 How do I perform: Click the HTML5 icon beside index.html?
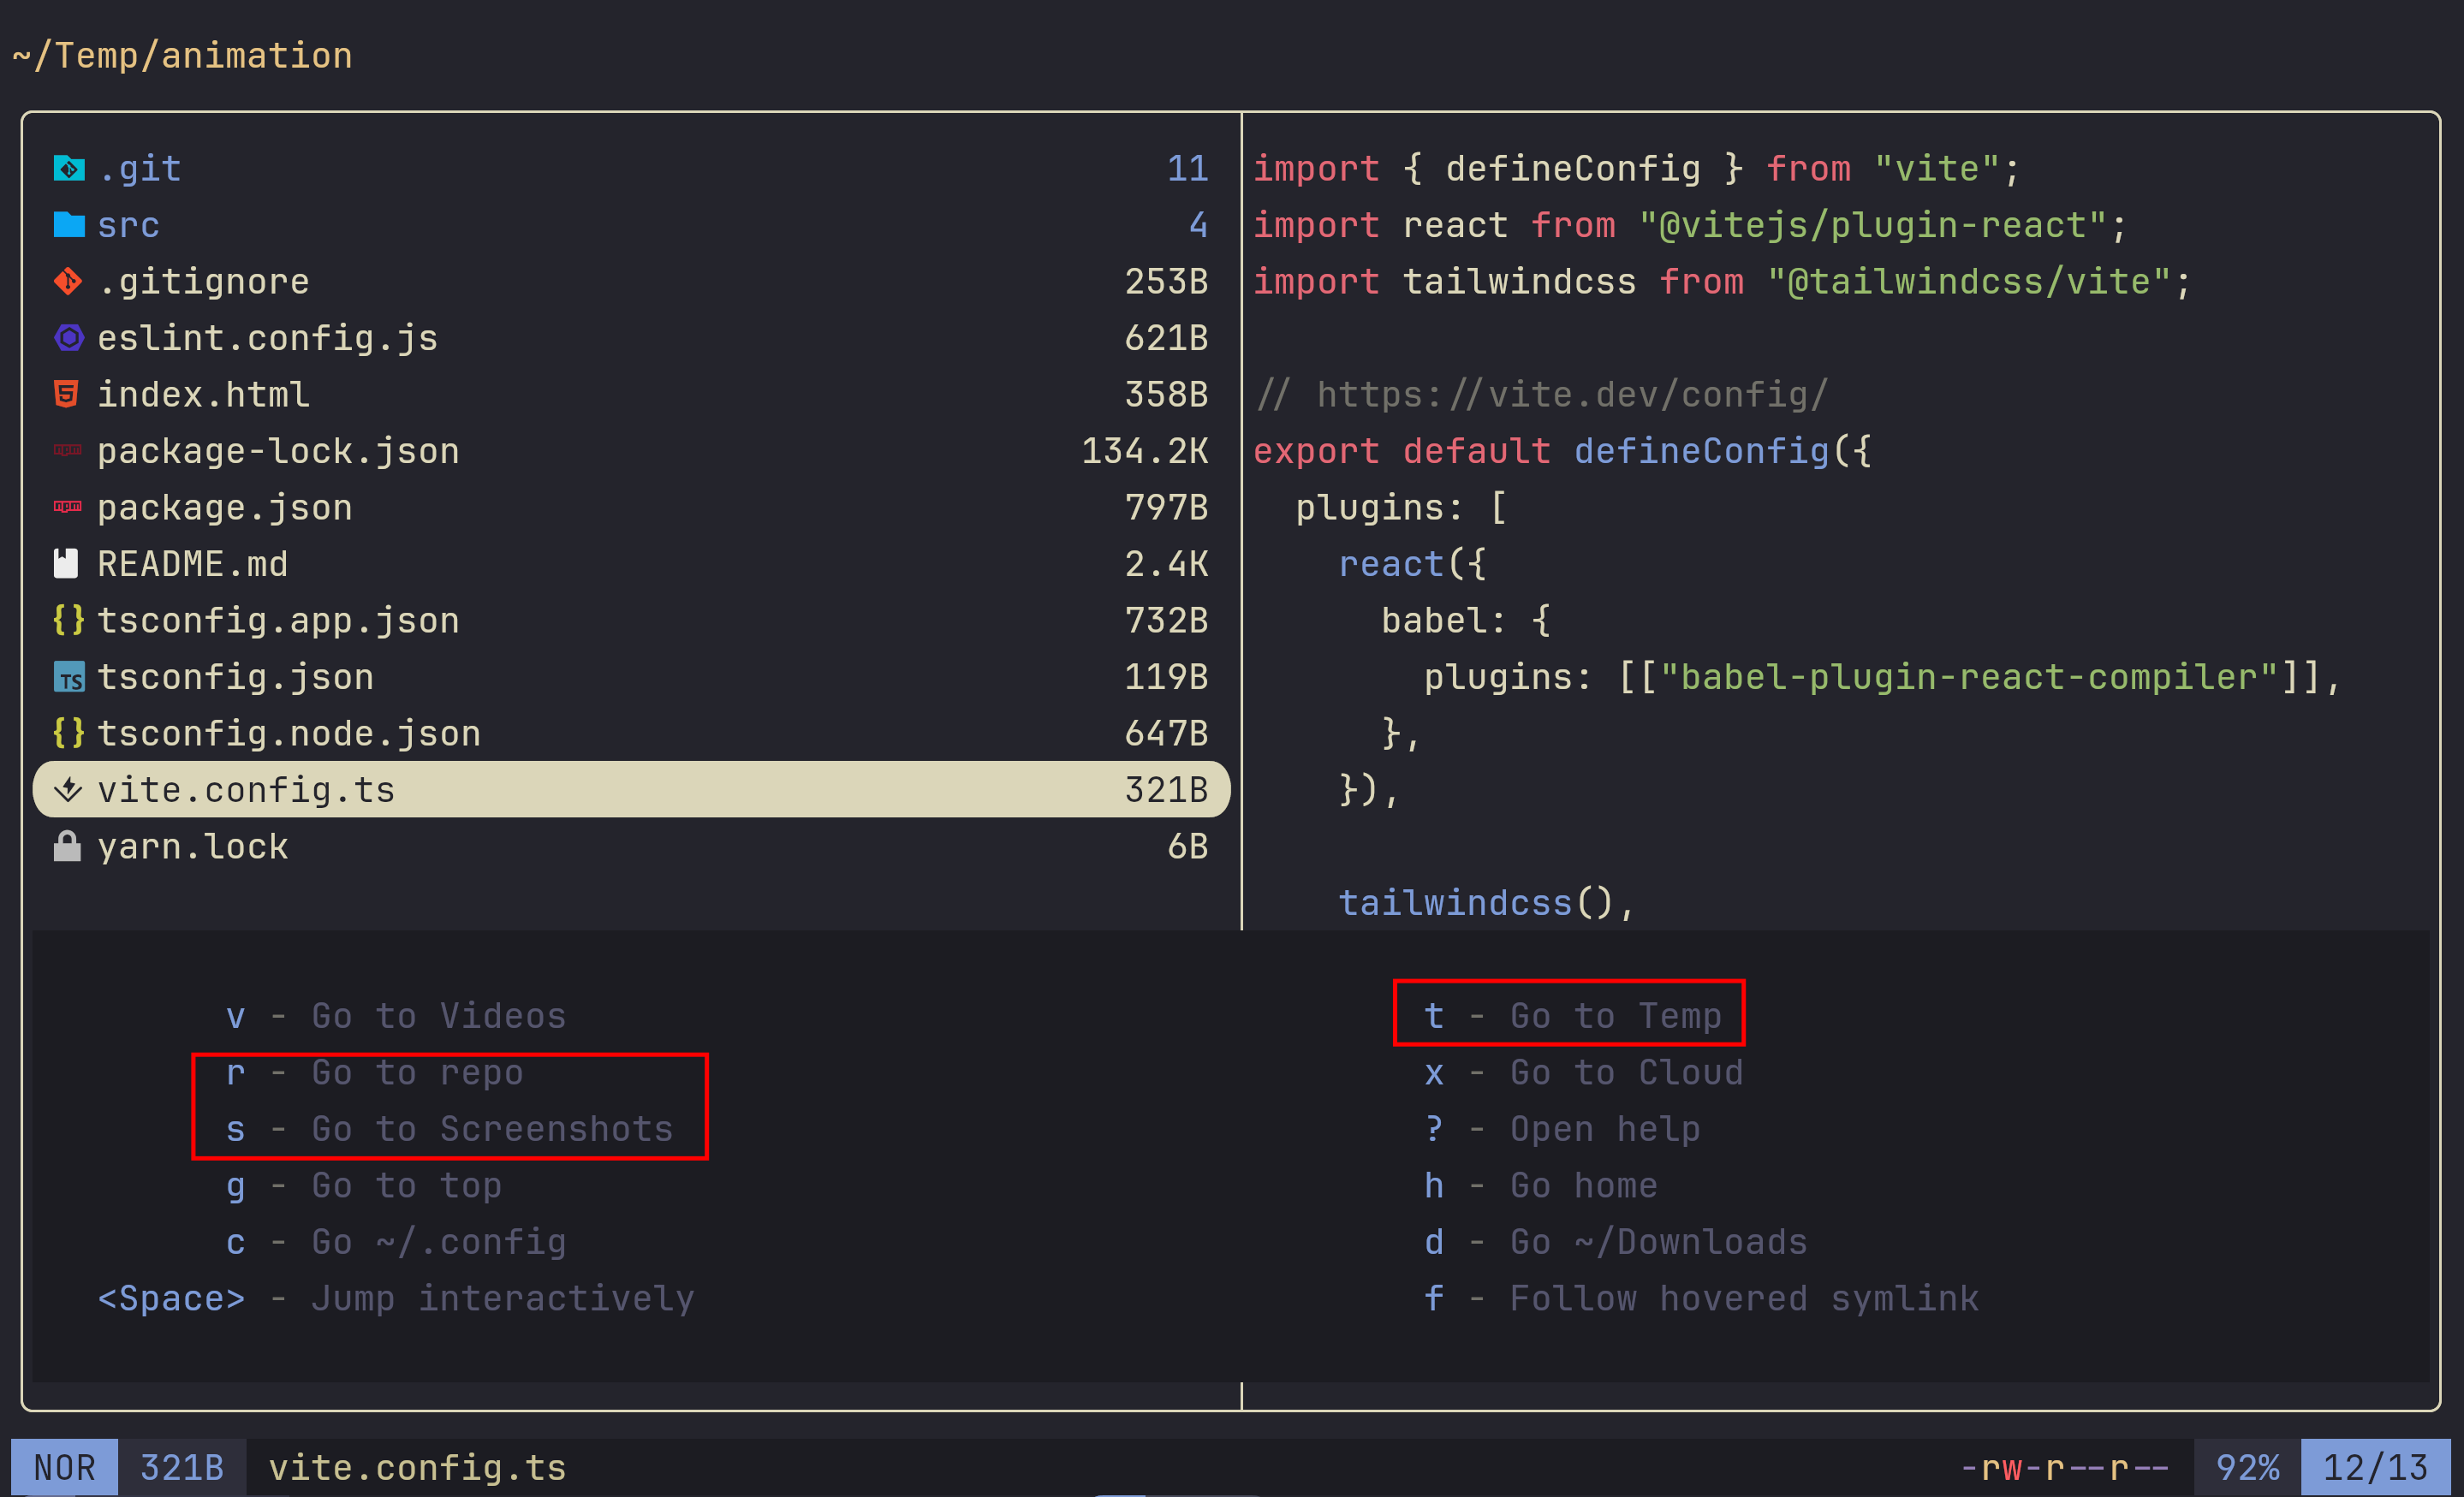(x=66, y=395)
